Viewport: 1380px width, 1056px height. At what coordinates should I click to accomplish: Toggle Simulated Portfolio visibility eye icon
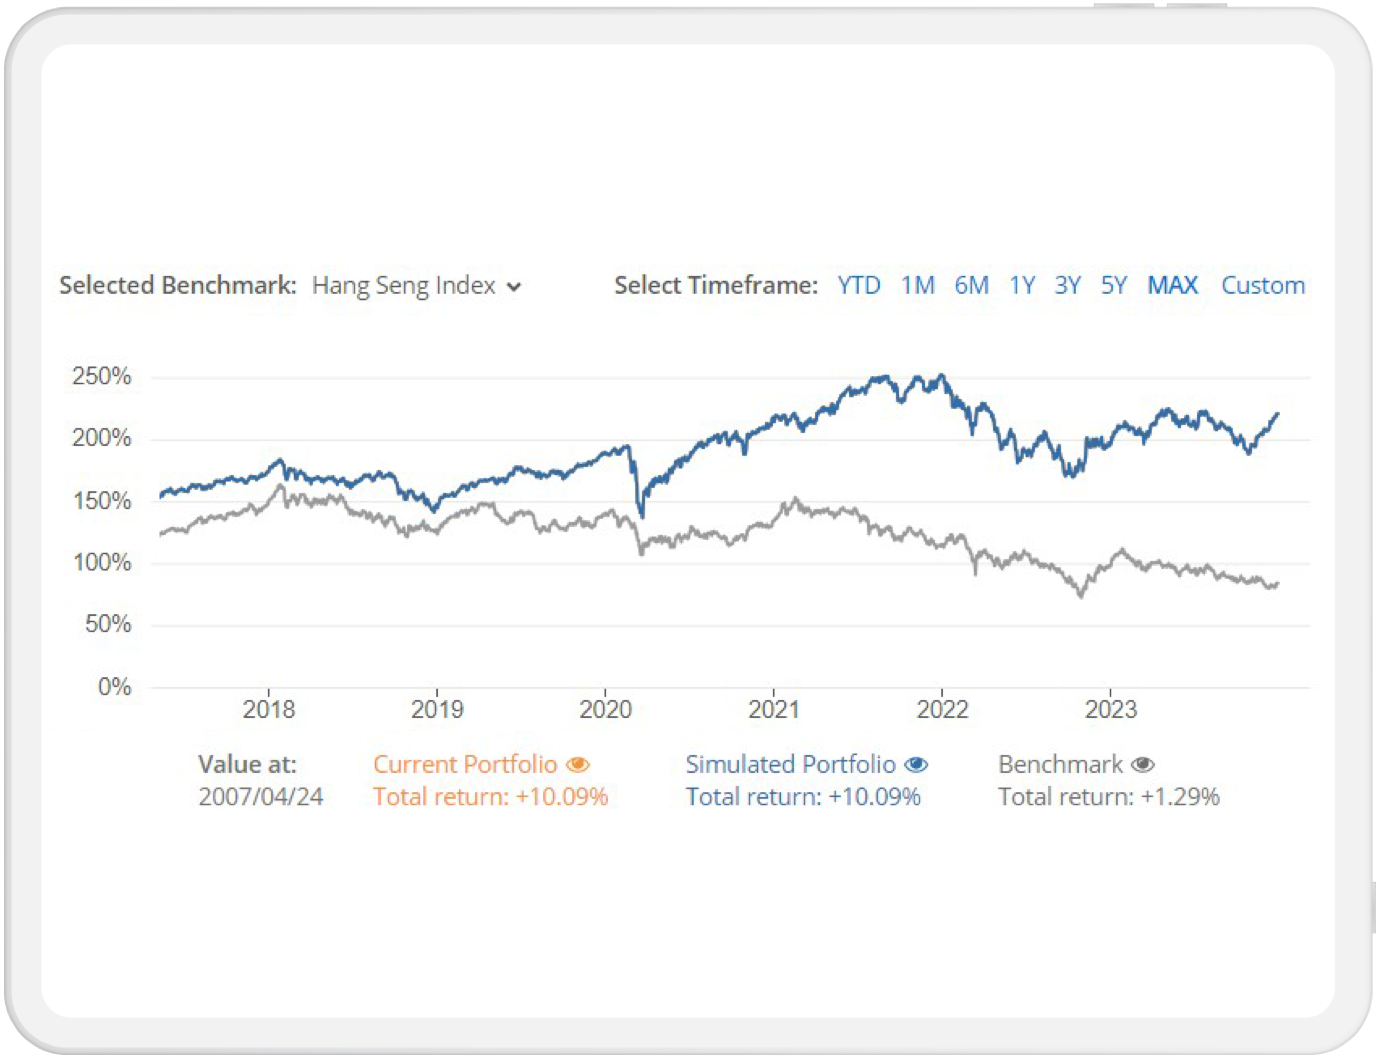tap(916, 765)
